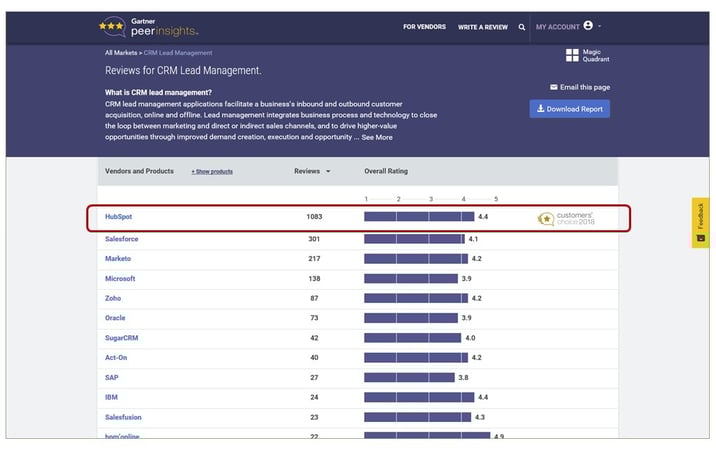Click the Download Report button
Screen dimensions: 716x450
[569, 109]
